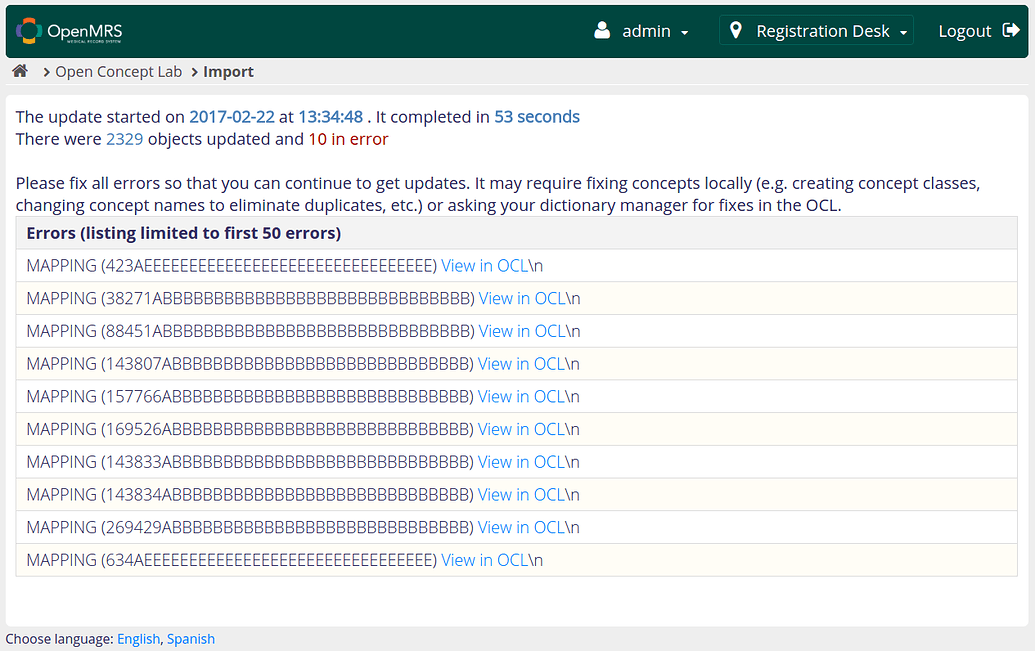This screenshot has height=651, width=1035.
Task: Click the start time 13:34:48
Action: point(331,117)
